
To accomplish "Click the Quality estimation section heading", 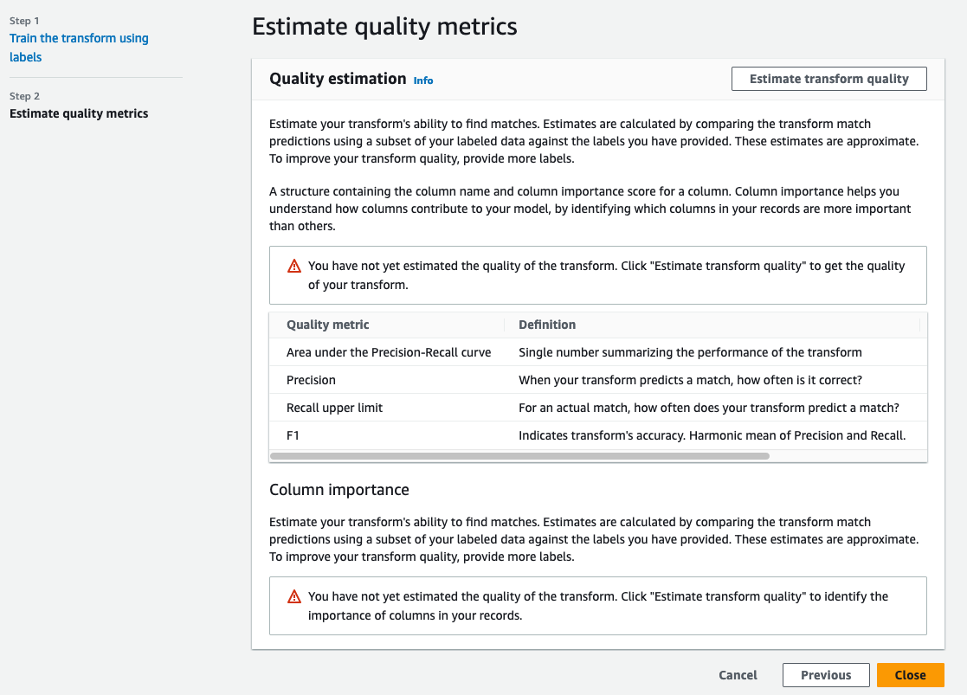I will [337, 79].
